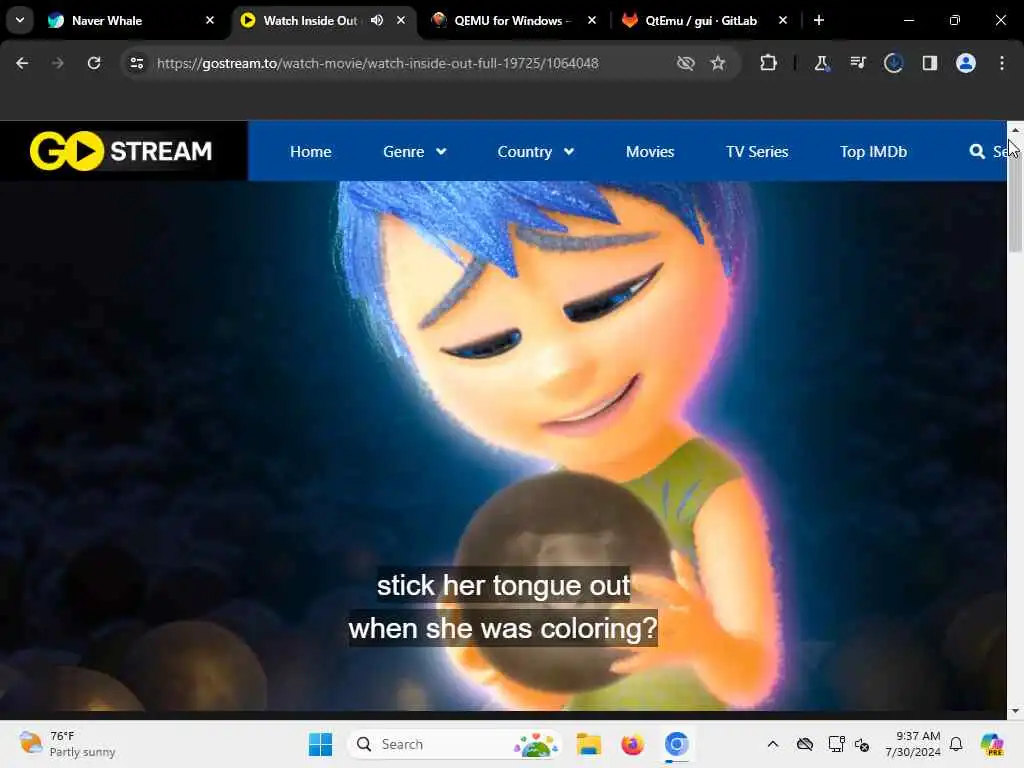
Task: Click the GoStream logo
Action: [x=121, y=151]
